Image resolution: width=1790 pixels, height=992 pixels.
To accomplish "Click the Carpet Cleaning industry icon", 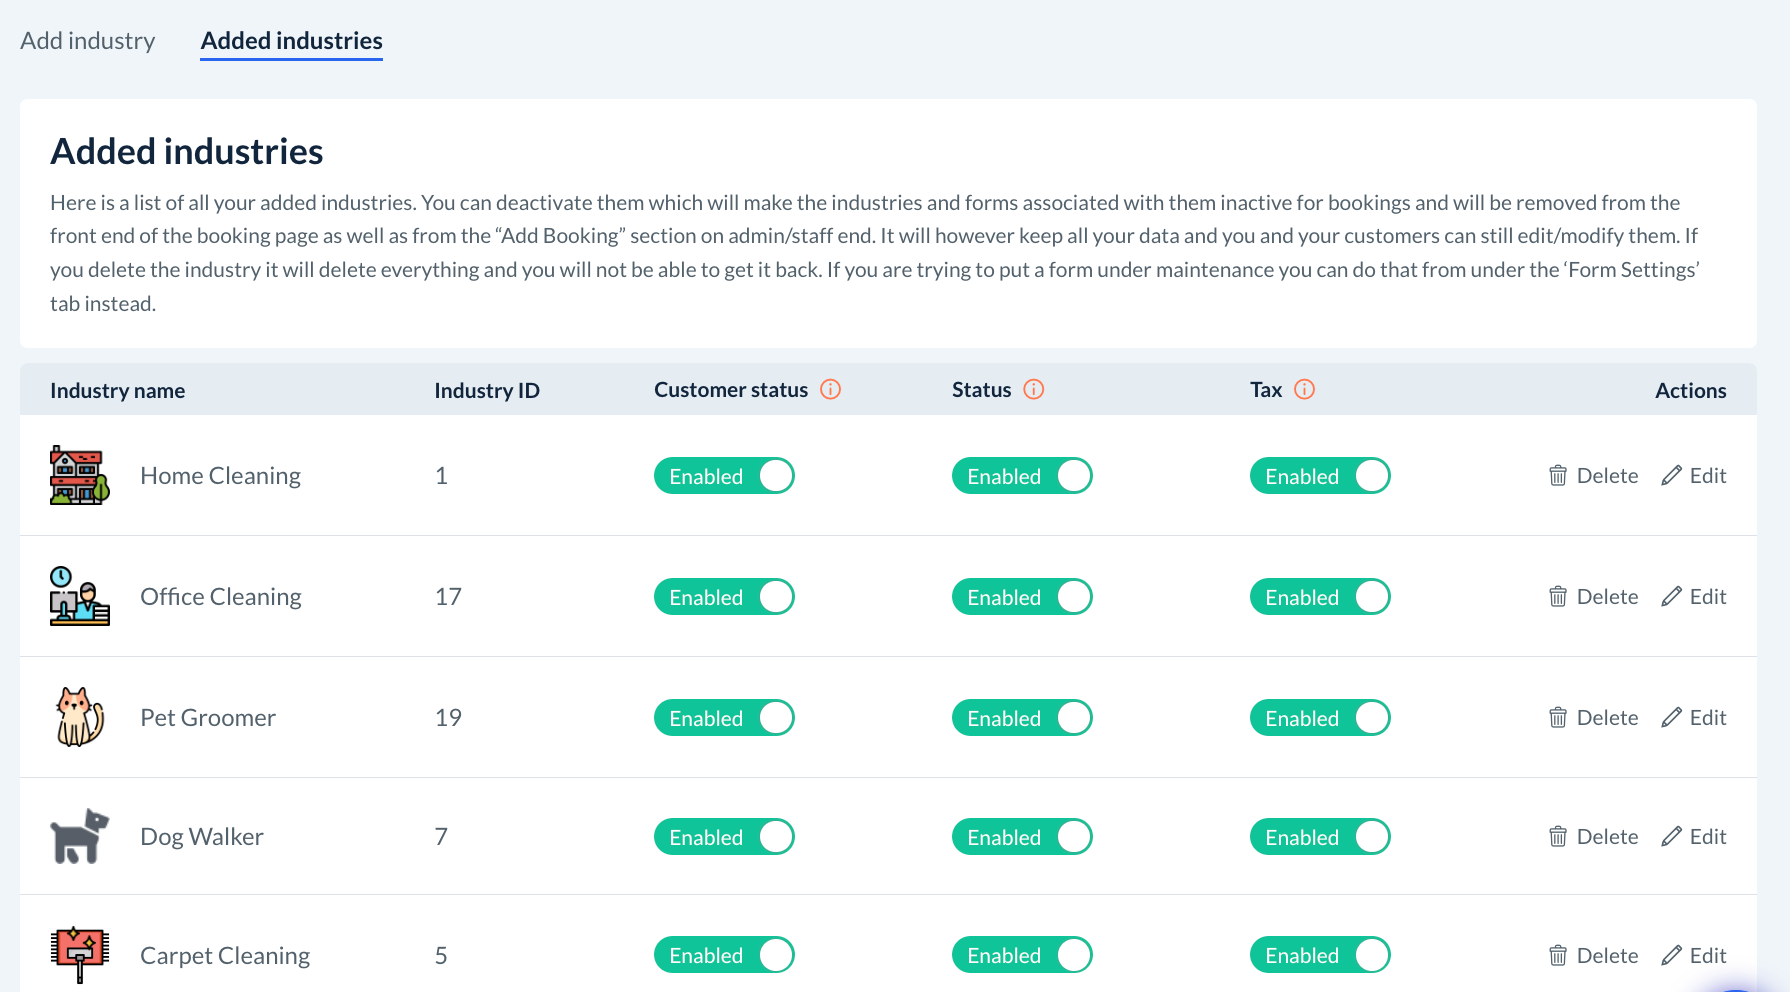I will pos(79,955).
